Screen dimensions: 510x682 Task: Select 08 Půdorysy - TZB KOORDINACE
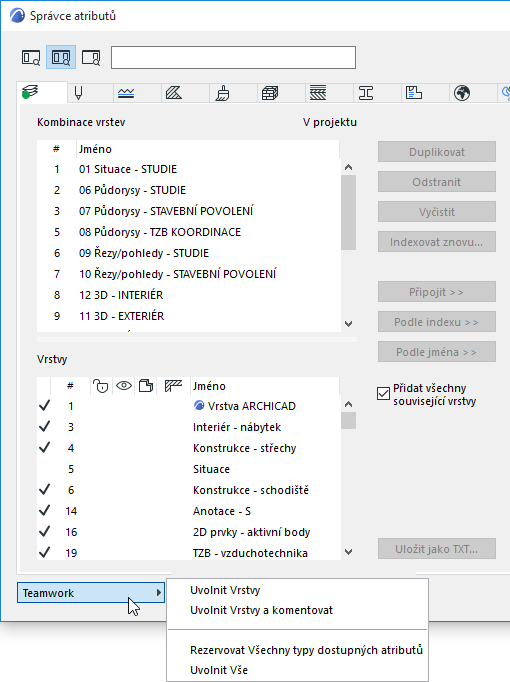[189, 232]
